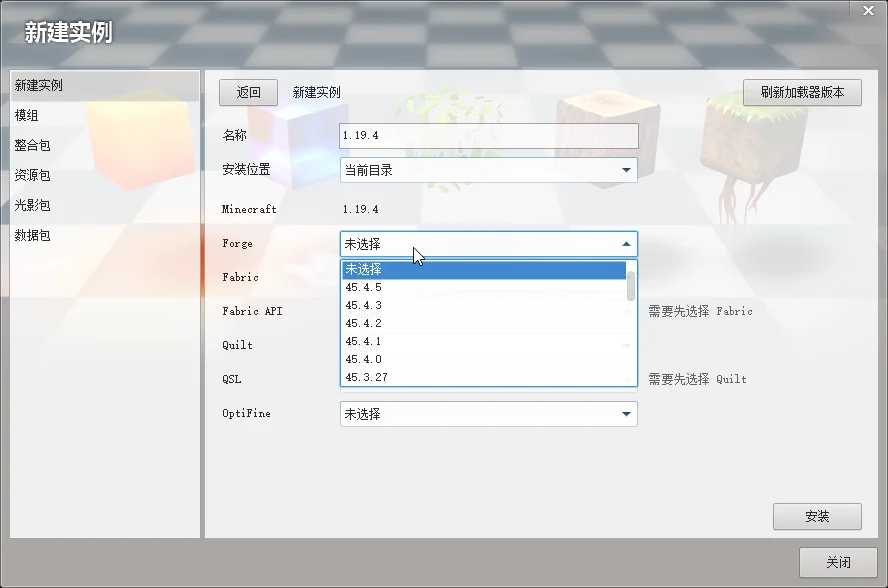Image resolution: width=888 pixels, height=588 pixels.
Task: Click the QSL label
Action: point(232,379)
